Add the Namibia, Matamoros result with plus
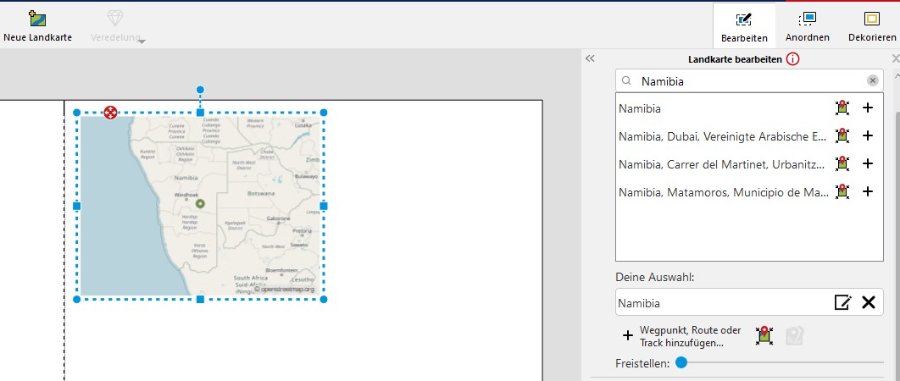 click(x=868, y=192)
